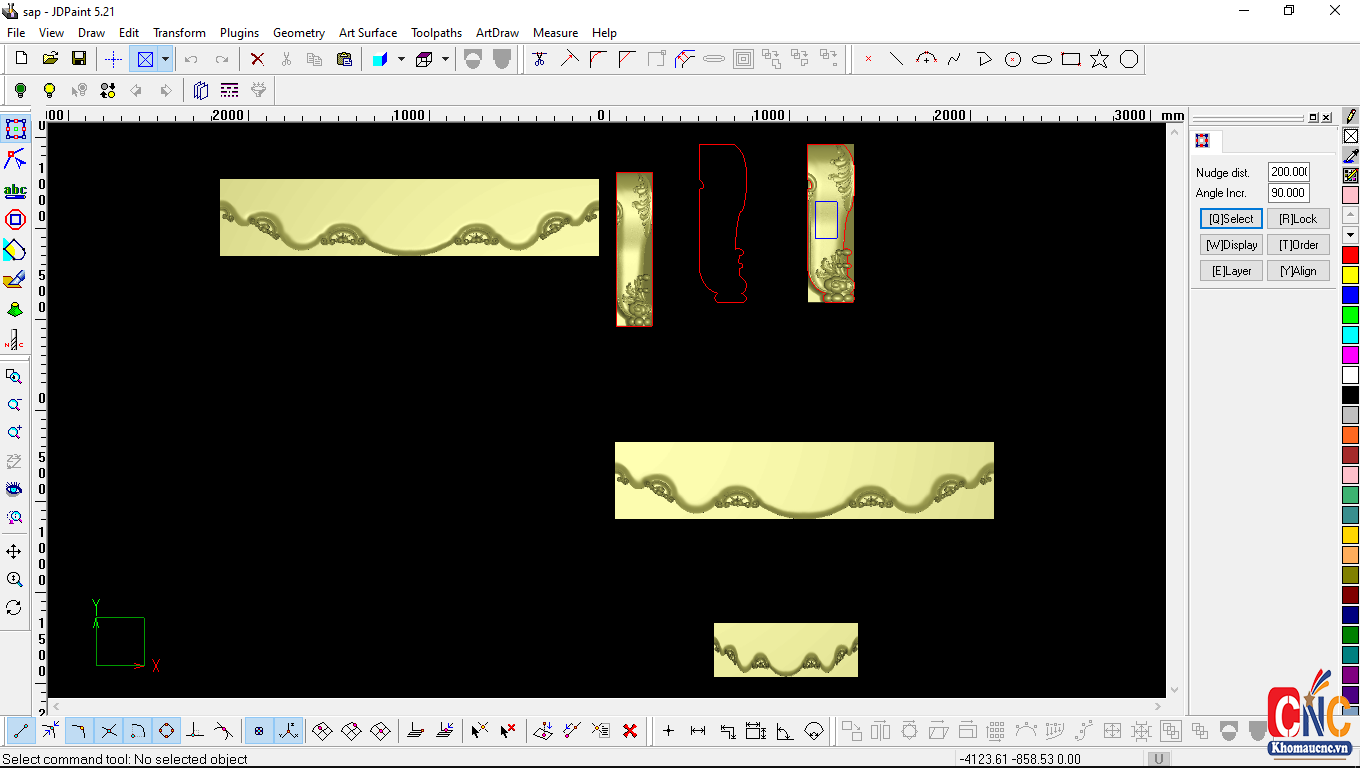Open the 3D cube view mode icon
Image resolution: width=1360 pixels, height=768 pixels.
pos(424,59)
